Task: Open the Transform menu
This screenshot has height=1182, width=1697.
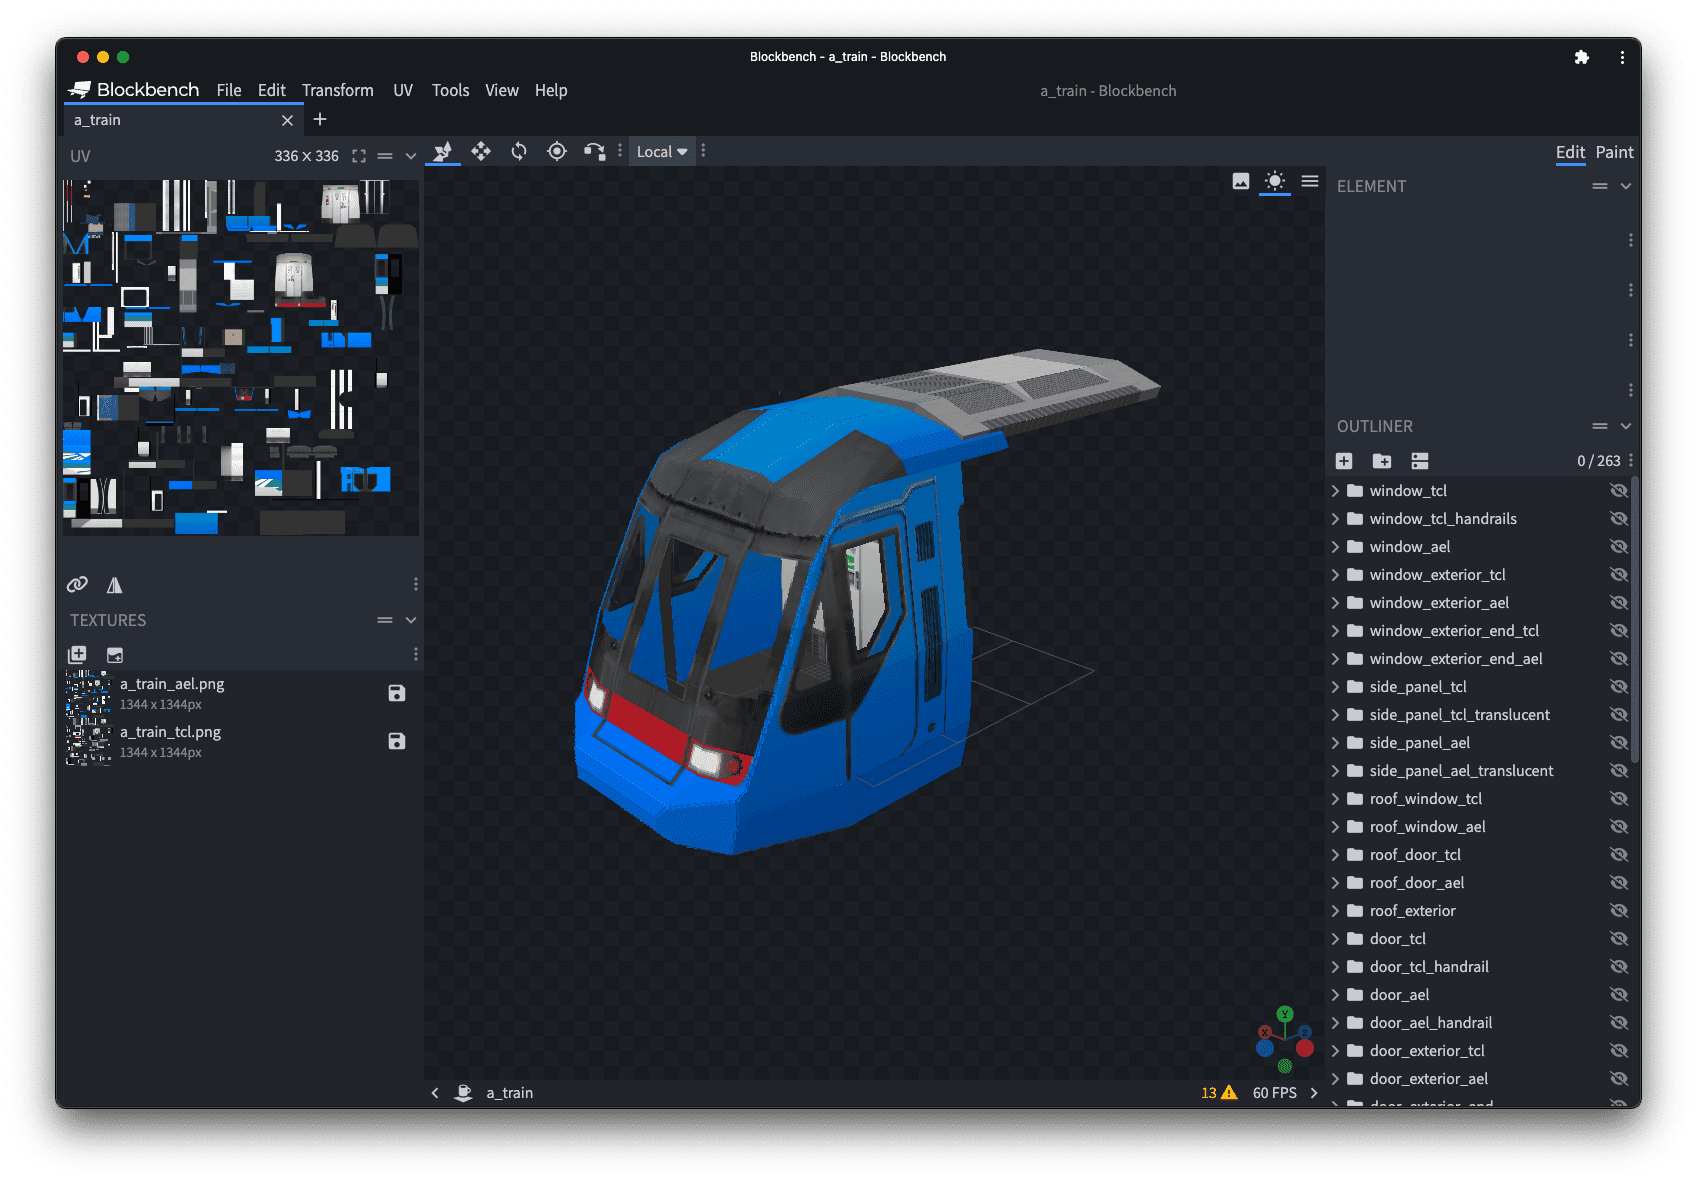Action: (x=337, y=90)
